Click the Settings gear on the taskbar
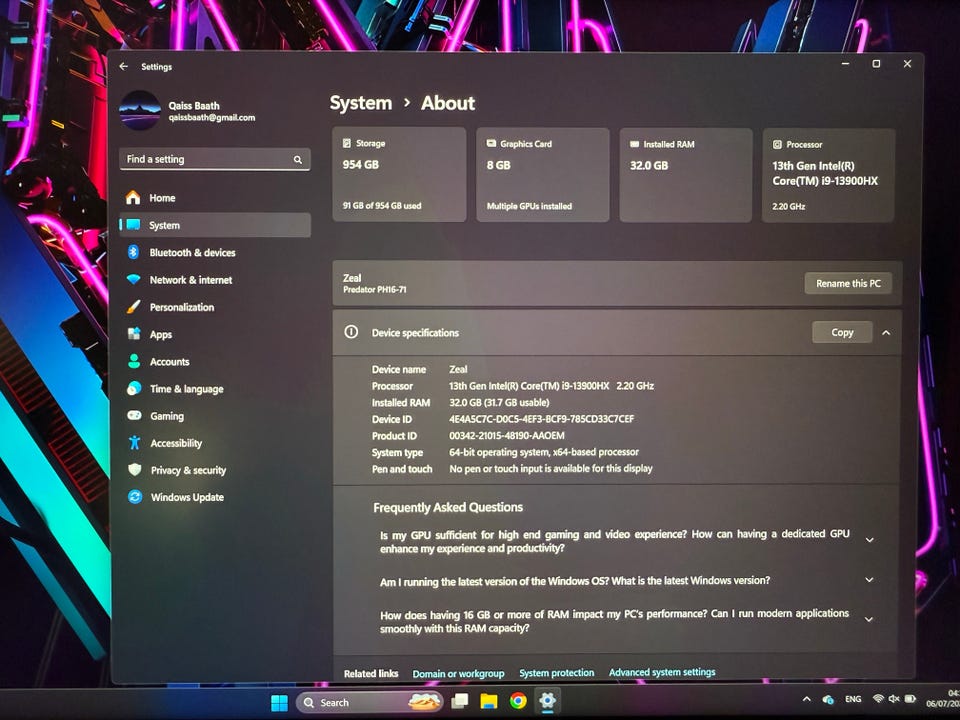The height and width of the screenshot is (720, 960). coord(547,700)
